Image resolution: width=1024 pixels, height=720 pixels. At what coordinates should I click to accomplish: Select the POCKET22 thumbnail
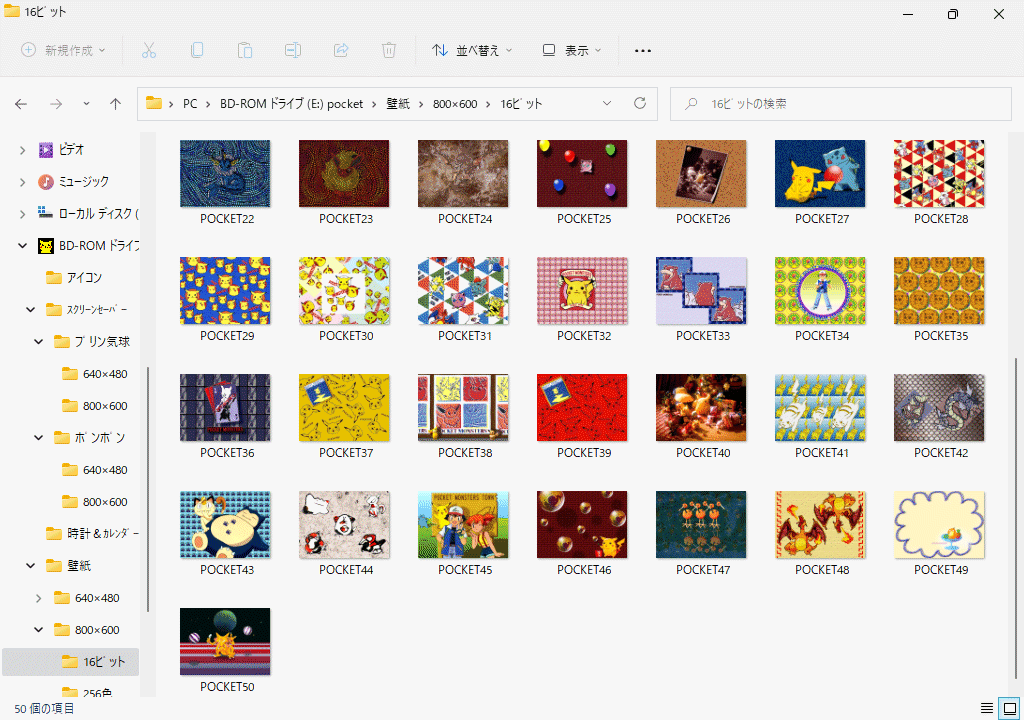[225, 173]
